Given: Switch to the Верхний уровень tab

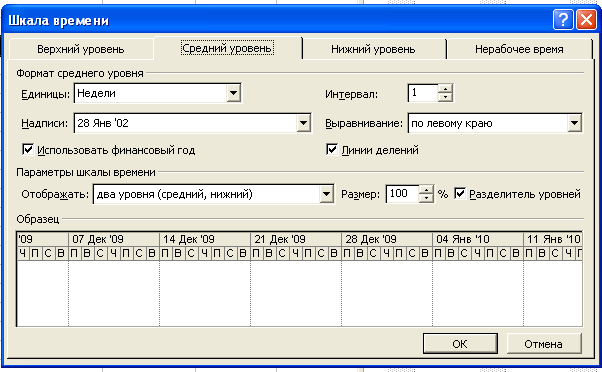Looking at the screenshot, I should [81, 49].
